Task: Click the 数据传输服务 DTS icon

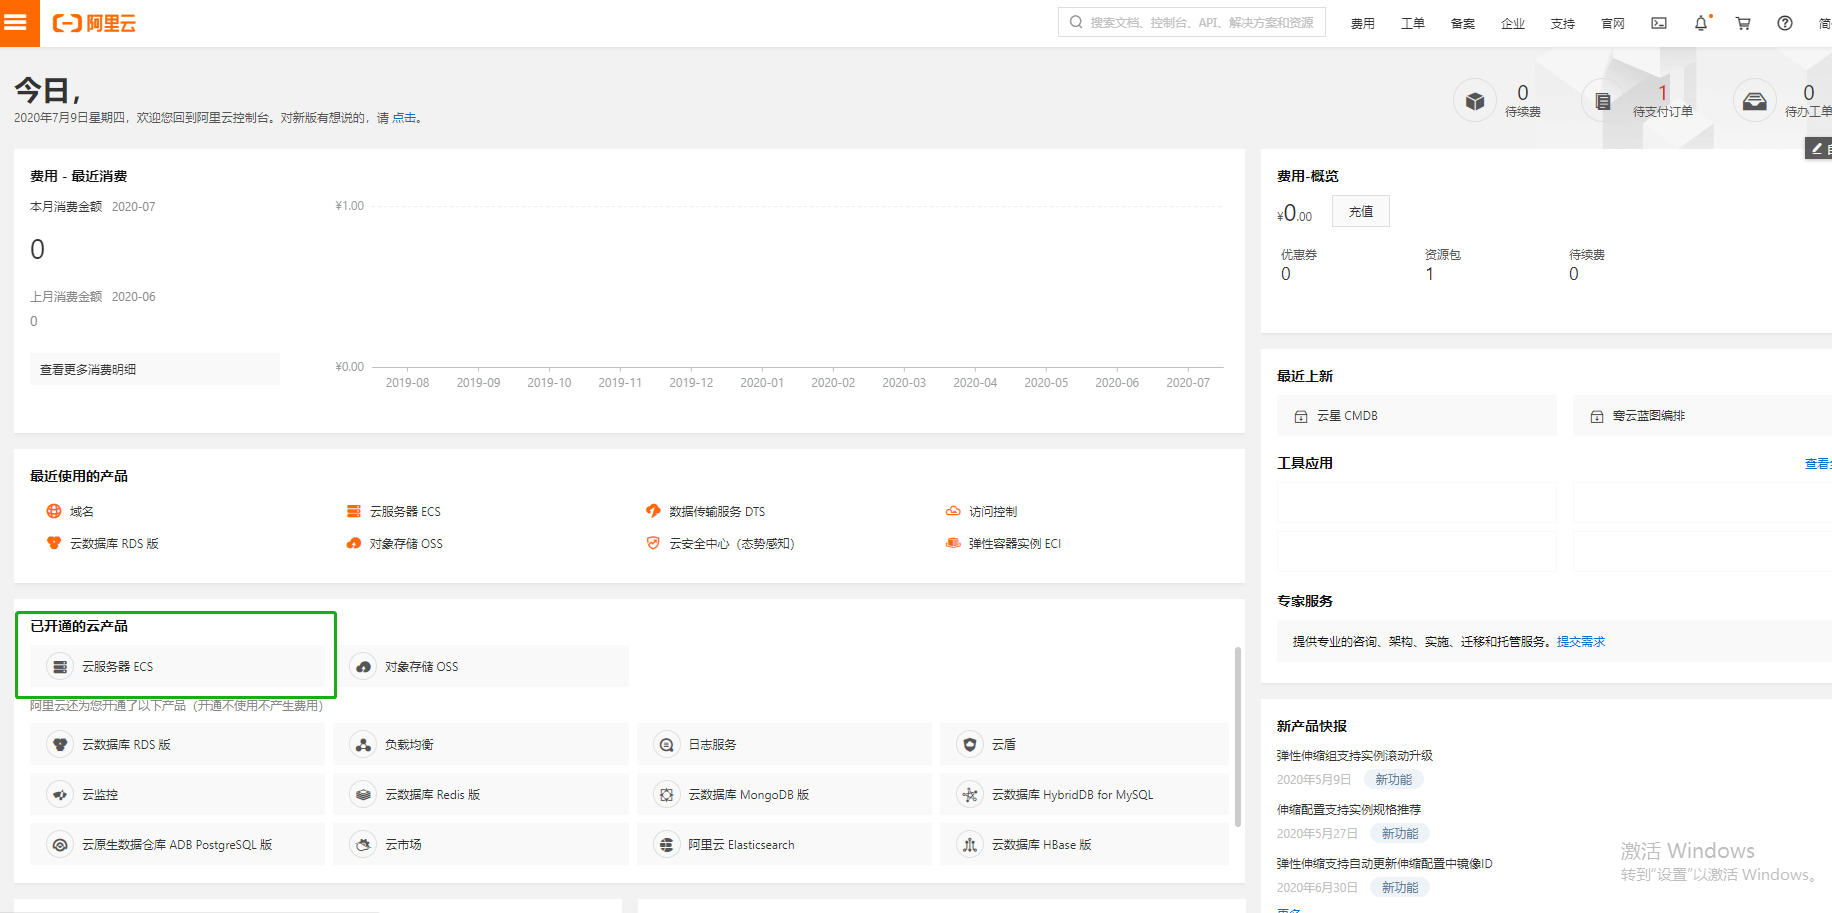Action: [653, 511]
